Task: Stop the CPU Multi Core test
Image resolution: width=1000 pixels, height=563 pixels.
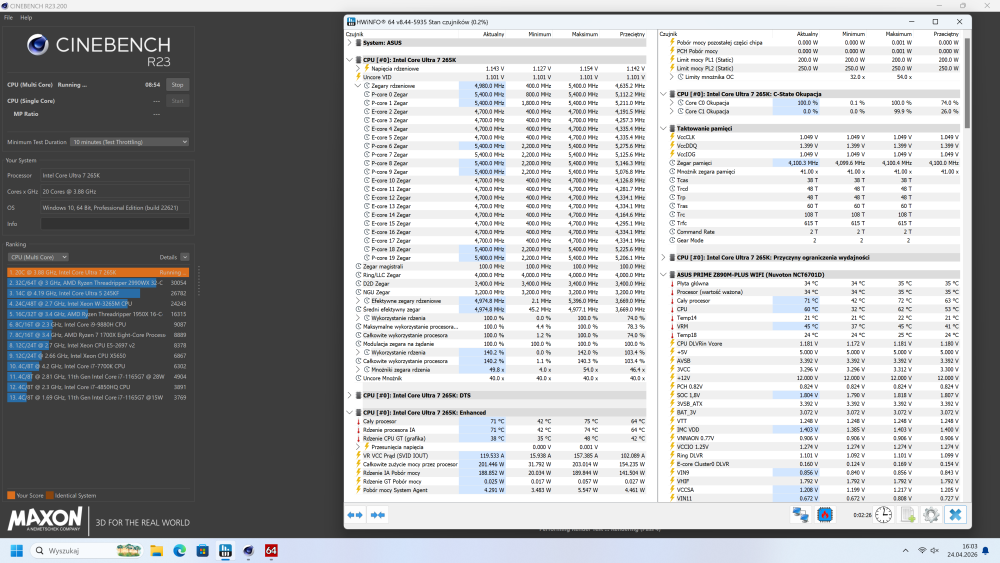Action: tap(177, 85)
